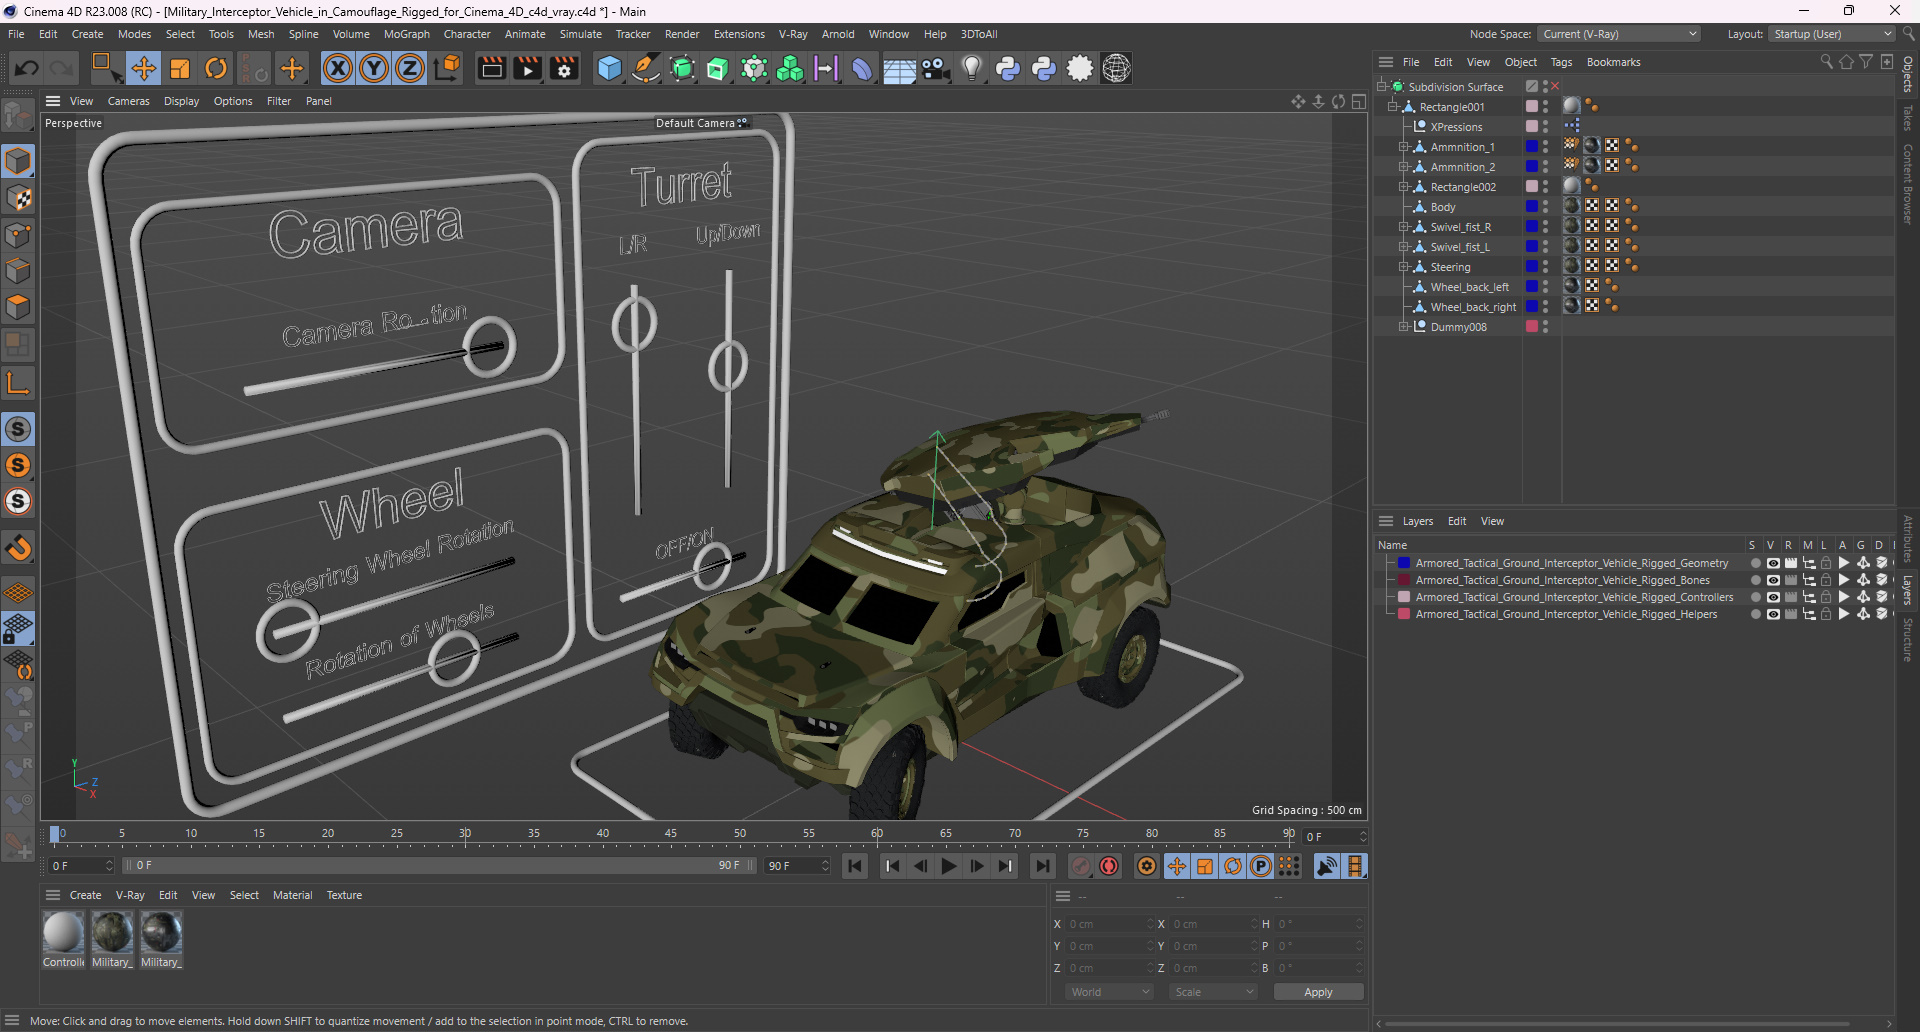Open the World coordinate dropdown
This screenshot has height=1032, width=1920.
click(1110, 992)
